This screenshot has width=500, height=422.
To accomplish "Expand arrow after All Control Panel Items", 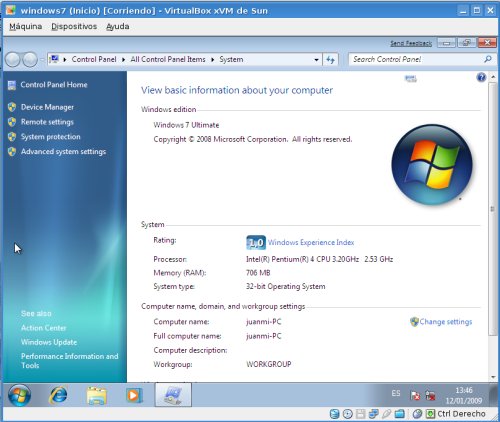I will coord(212,60).
